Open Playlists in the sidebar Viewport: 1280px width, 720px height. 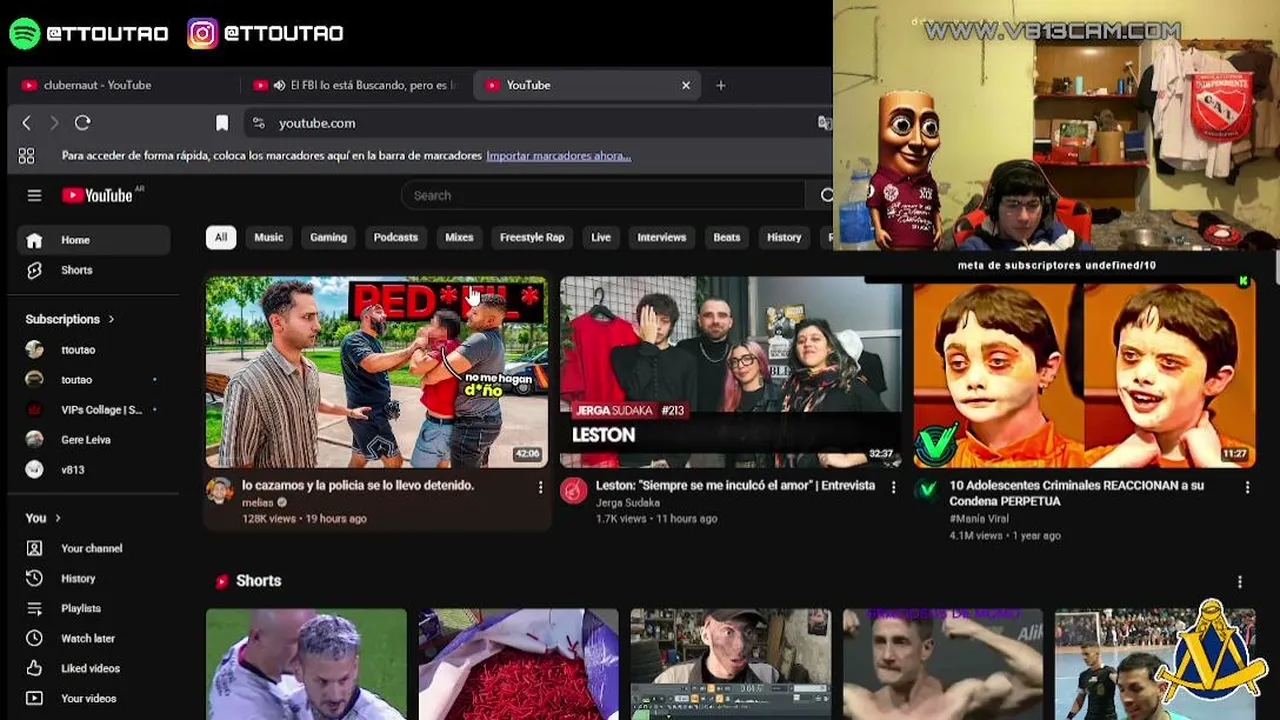(x=94, y=608)
